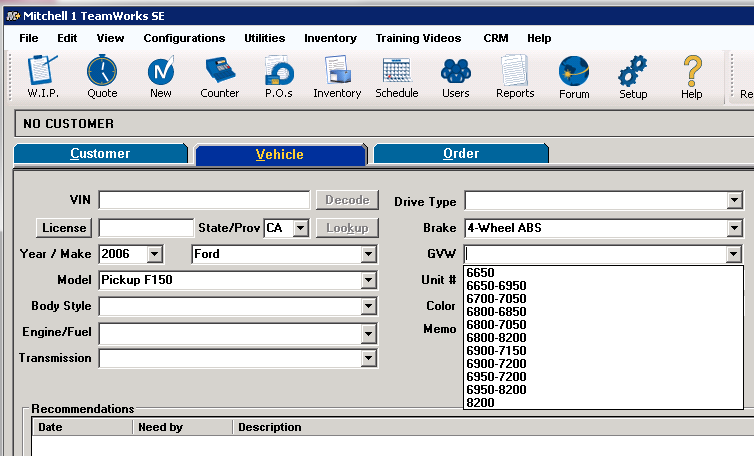Image resolution: width=754 pixels, height=456 pixels.
Task: Select GVW option 6950-7200
Action: pos(603,377)
